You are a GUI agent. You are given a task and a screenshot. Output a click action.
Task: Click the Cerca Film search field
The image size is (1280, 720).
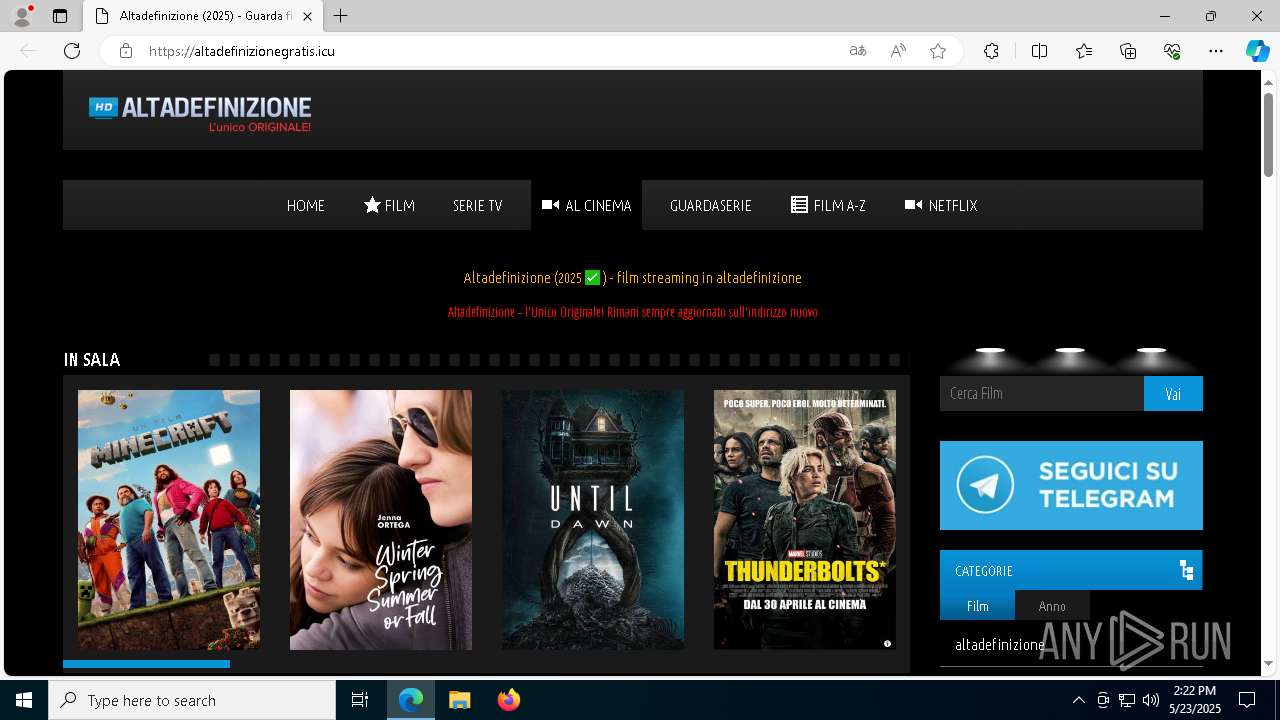(1042, 393)
